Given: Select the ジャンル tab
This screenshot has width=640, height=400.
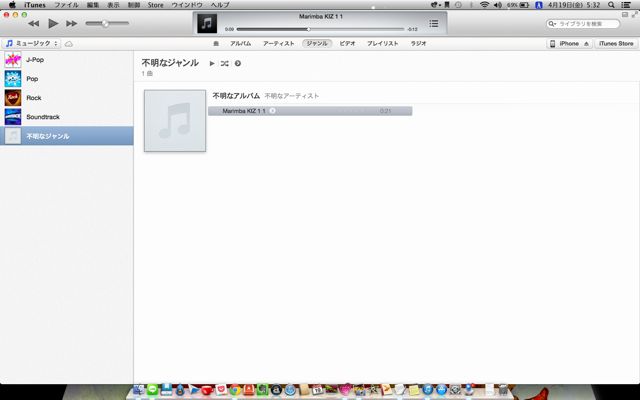Looking at the screenshot, I should 317,43.
